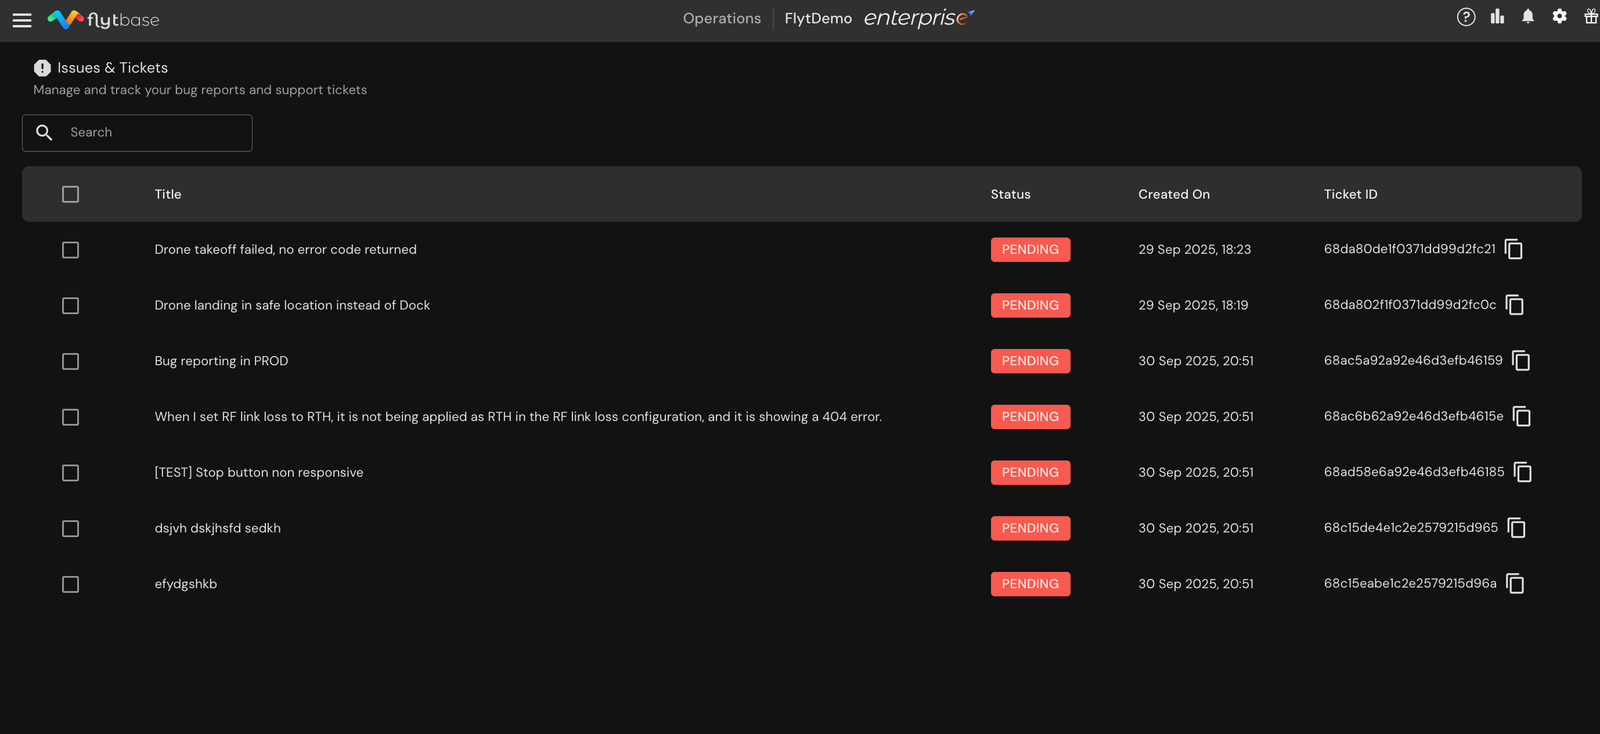This screenshot has width=1600, height=734.
Task: Copy ticket ID 68ac5a92a92e46d3efb46159
Action: (x=1521, y=361)
